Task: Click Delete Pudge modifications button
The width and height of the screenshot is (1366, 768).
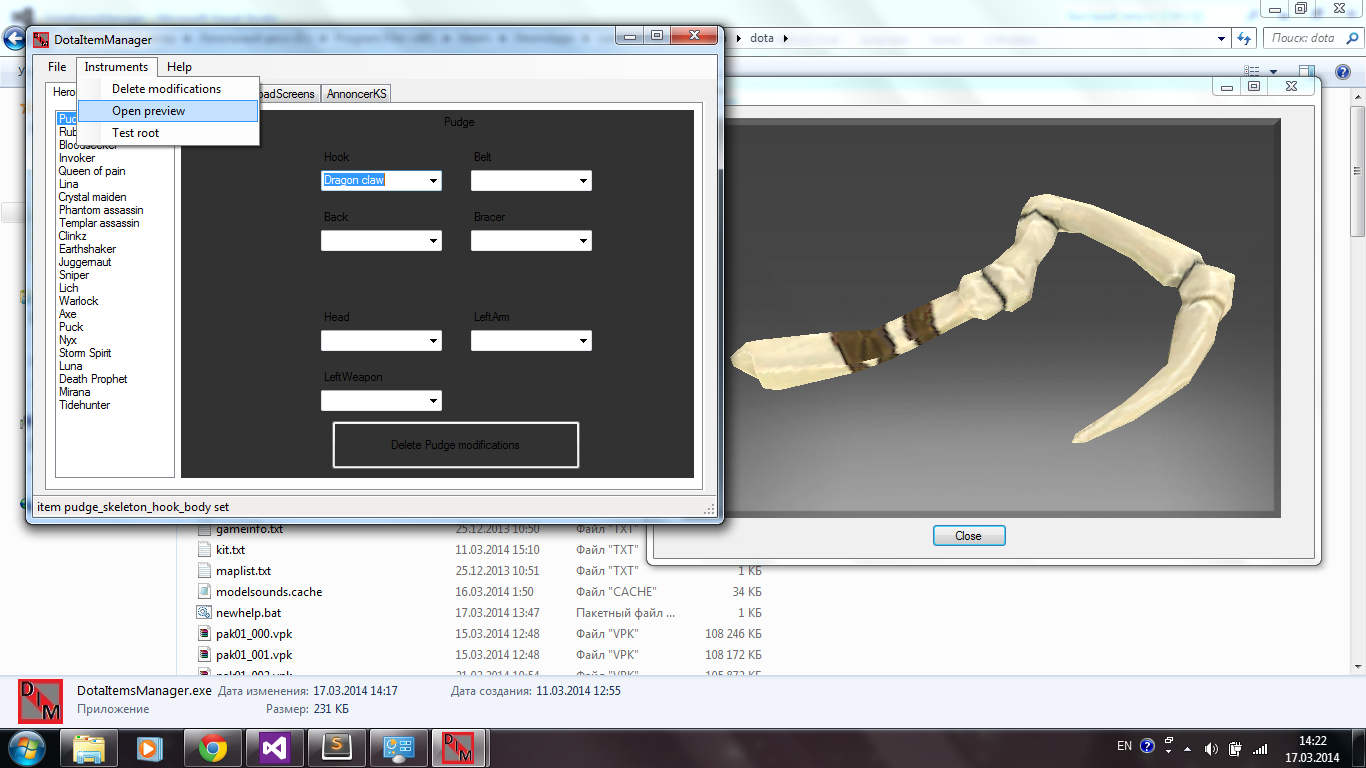Action: [456, 445]
